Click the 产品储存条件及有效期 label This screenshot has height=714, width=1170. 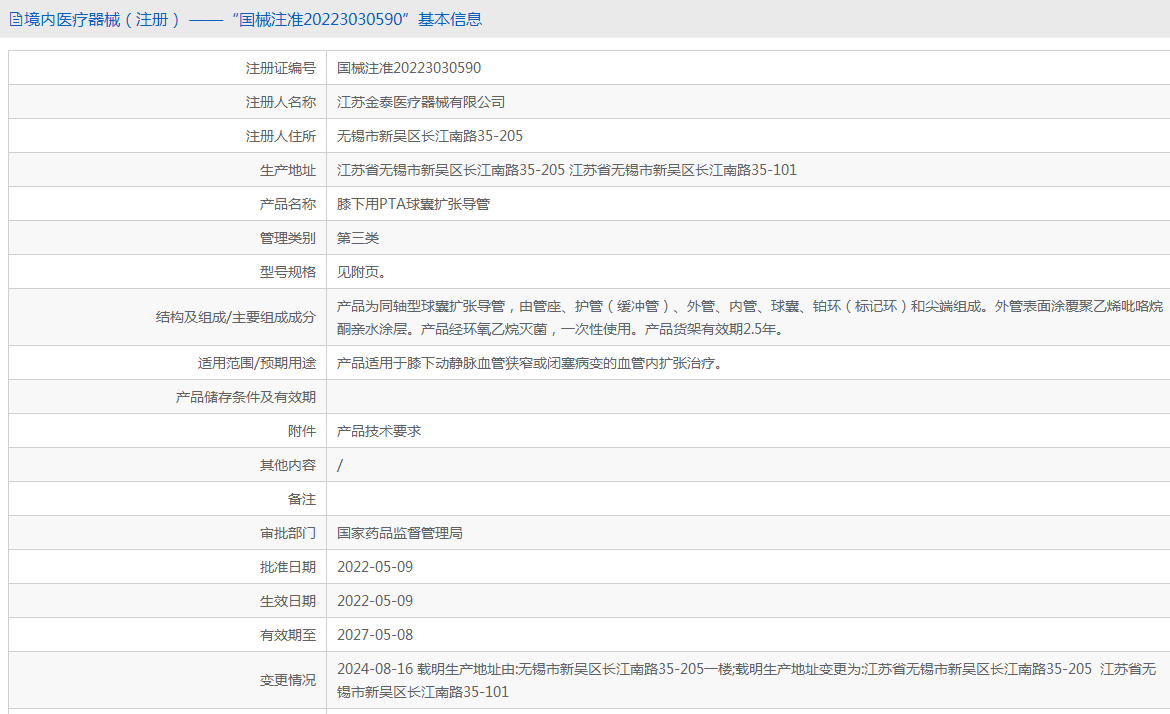click(245, 397)
